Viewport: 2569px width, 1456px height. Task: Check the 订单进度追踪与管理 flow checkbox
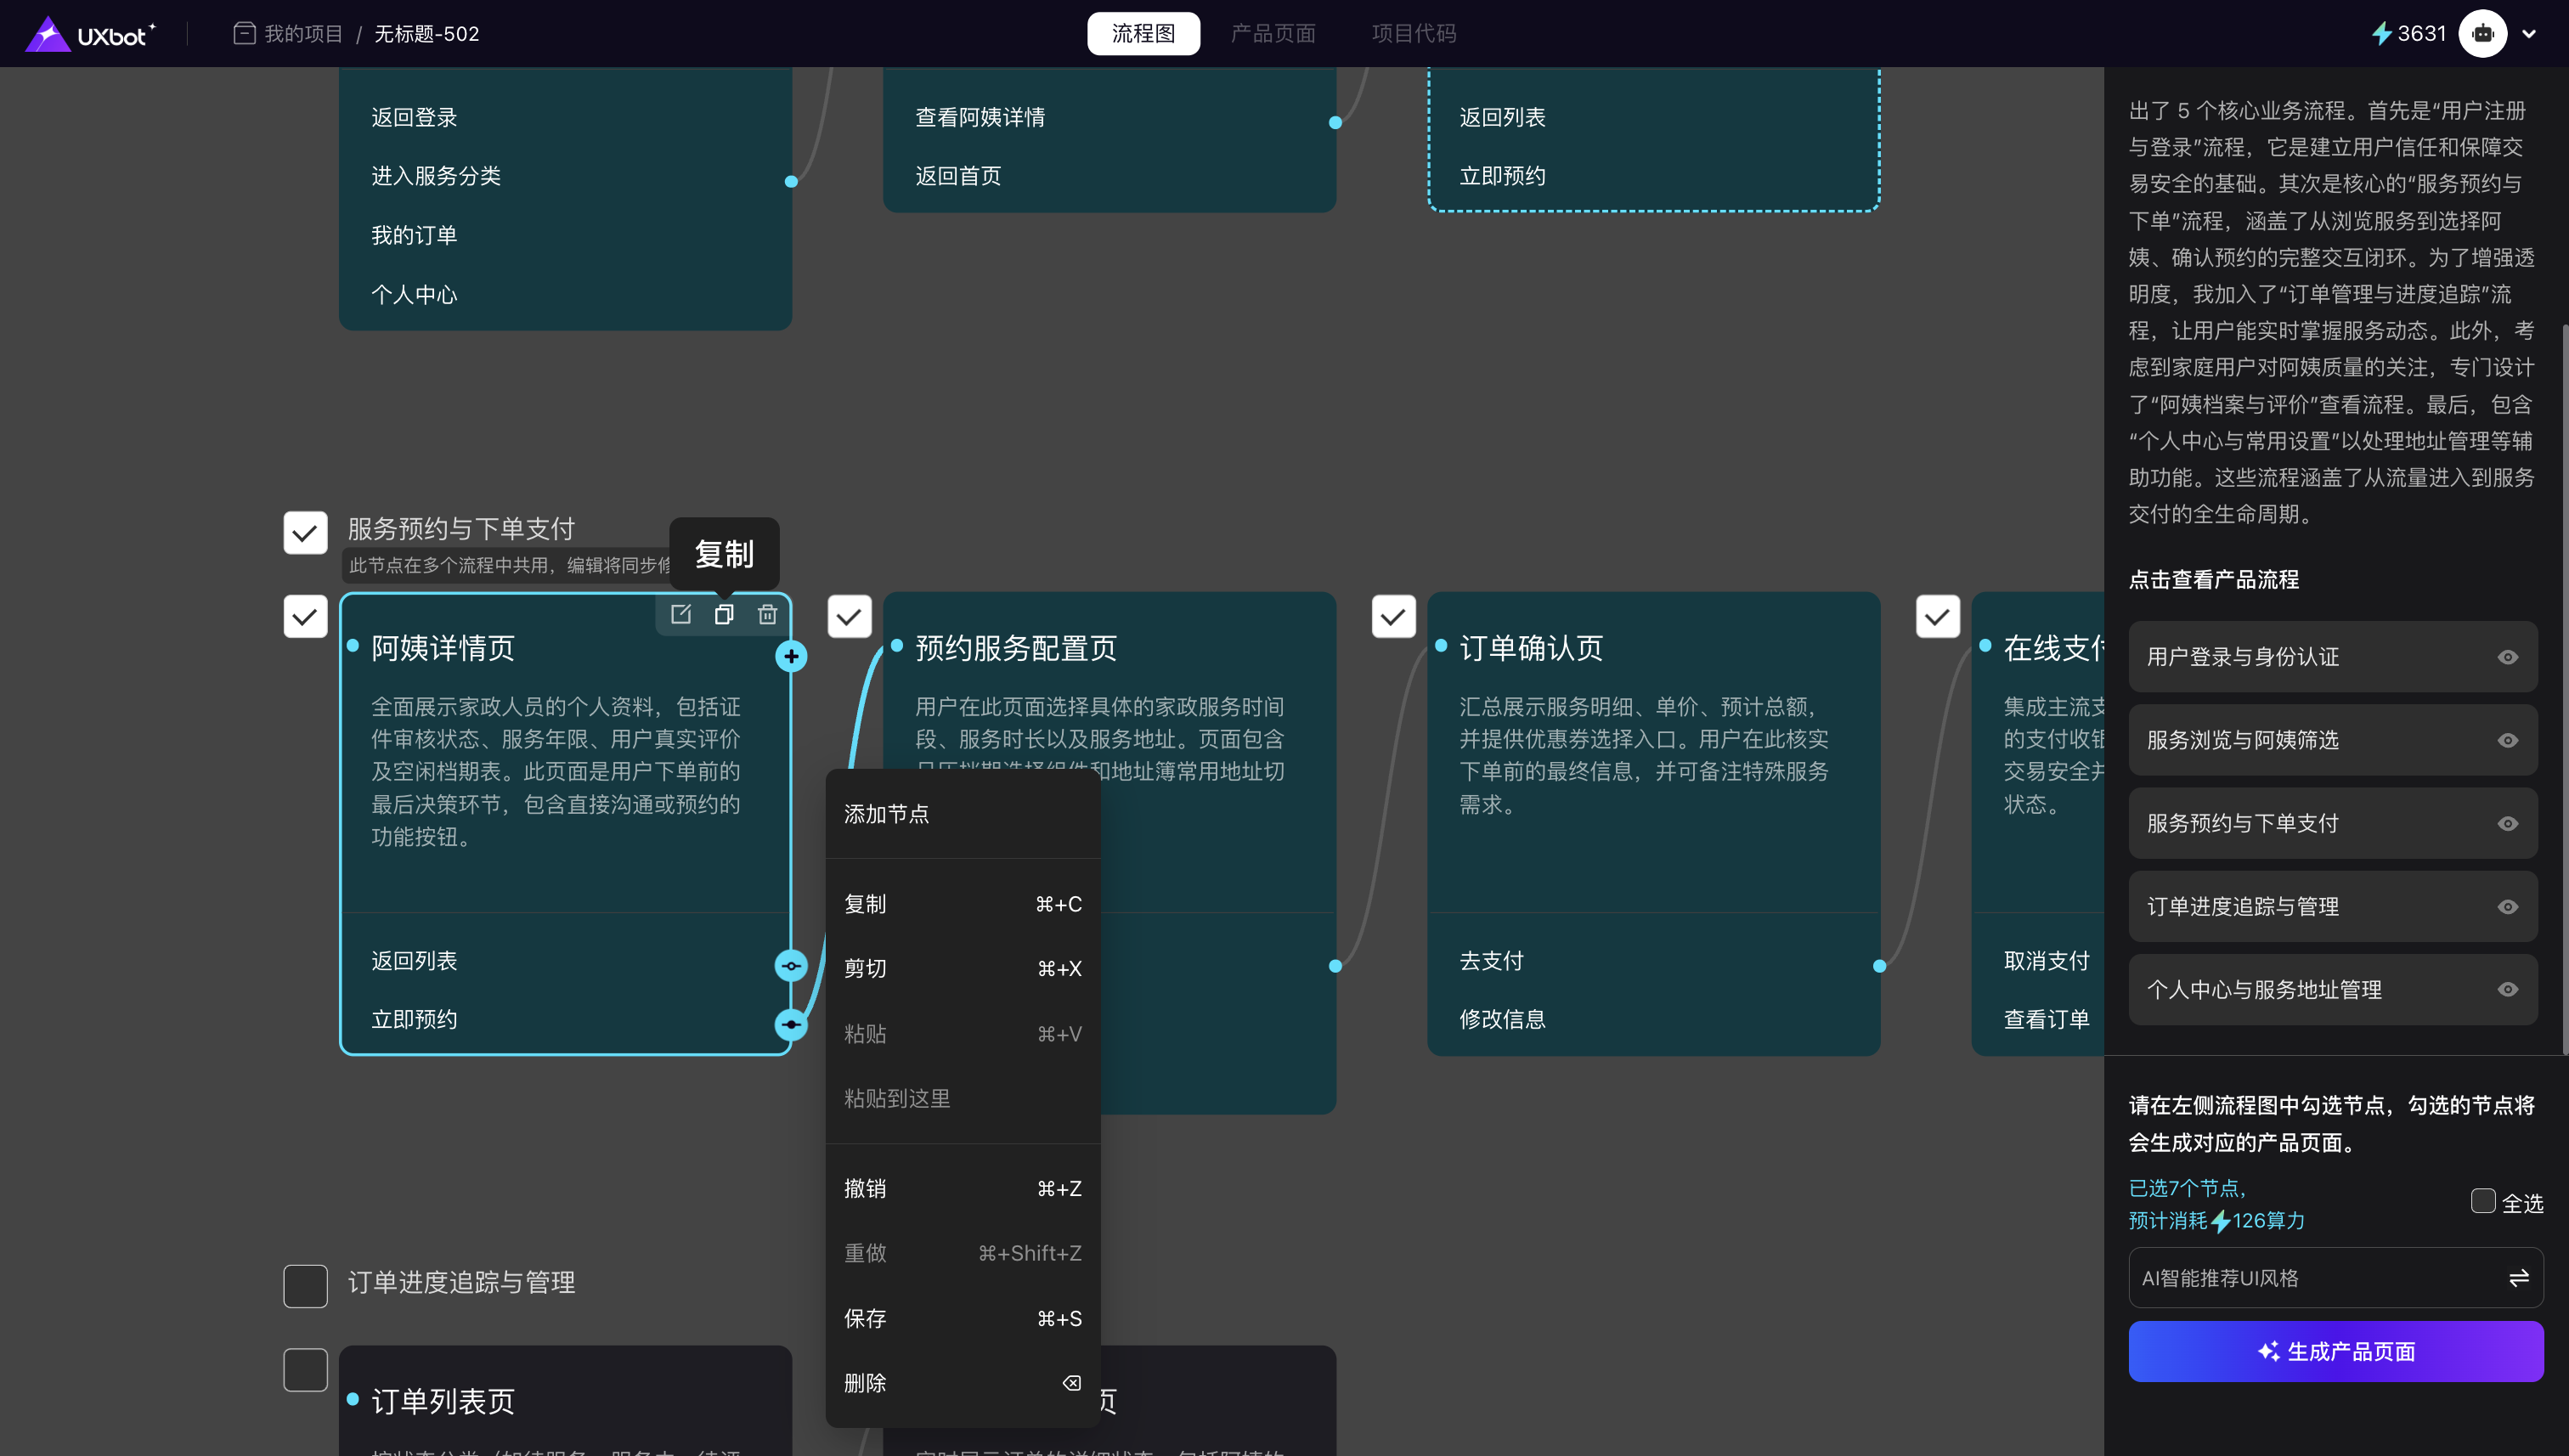click(305, 1286)
